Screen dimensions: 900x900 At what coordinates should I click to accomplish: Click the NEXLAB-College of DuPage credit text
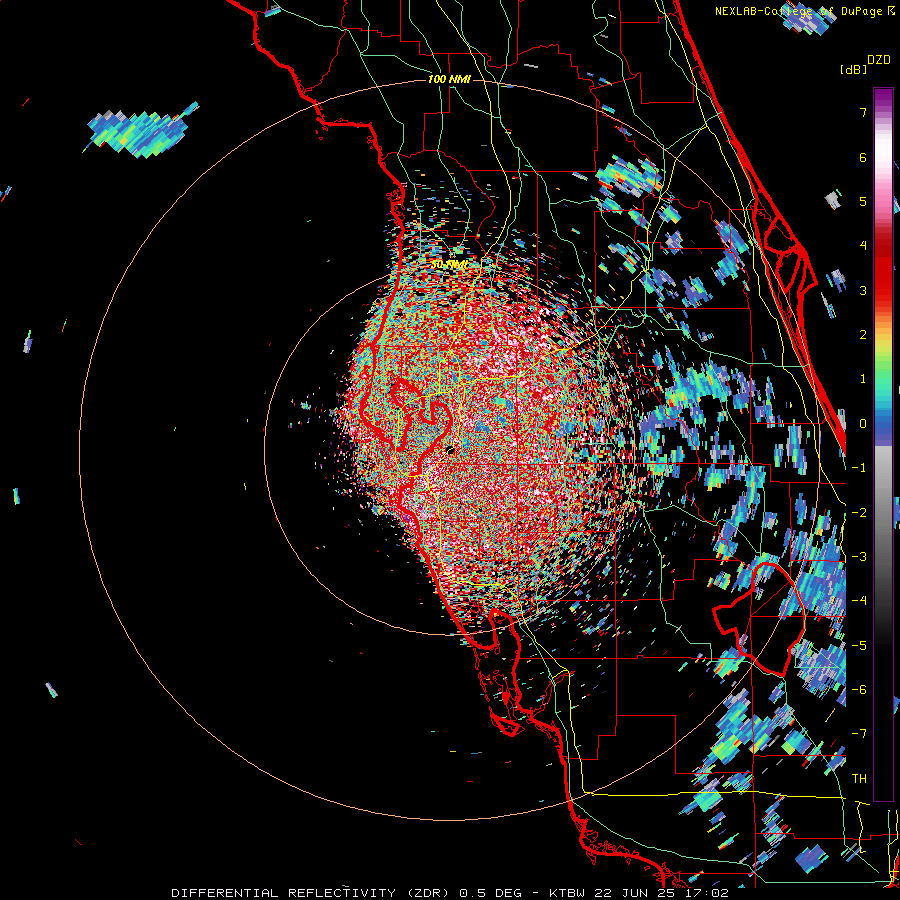805,11
